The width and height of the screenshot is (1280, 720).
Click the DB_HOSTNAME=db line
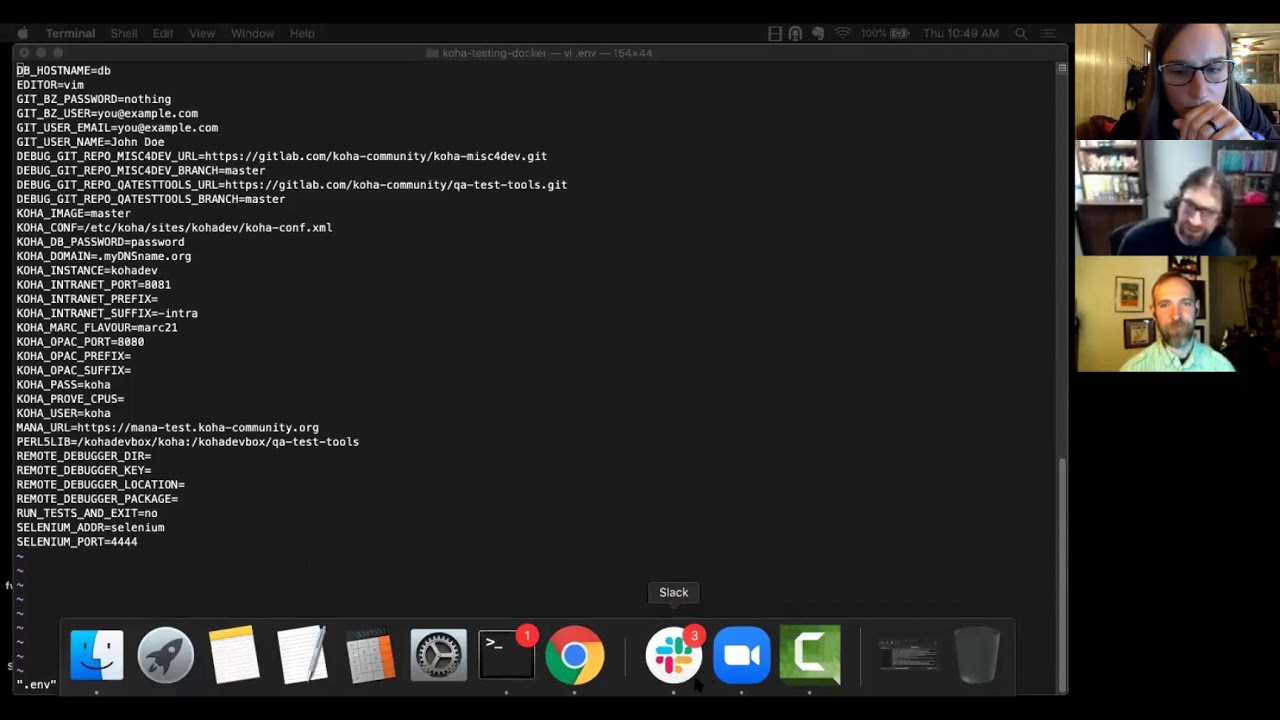(x=63, y=71)
